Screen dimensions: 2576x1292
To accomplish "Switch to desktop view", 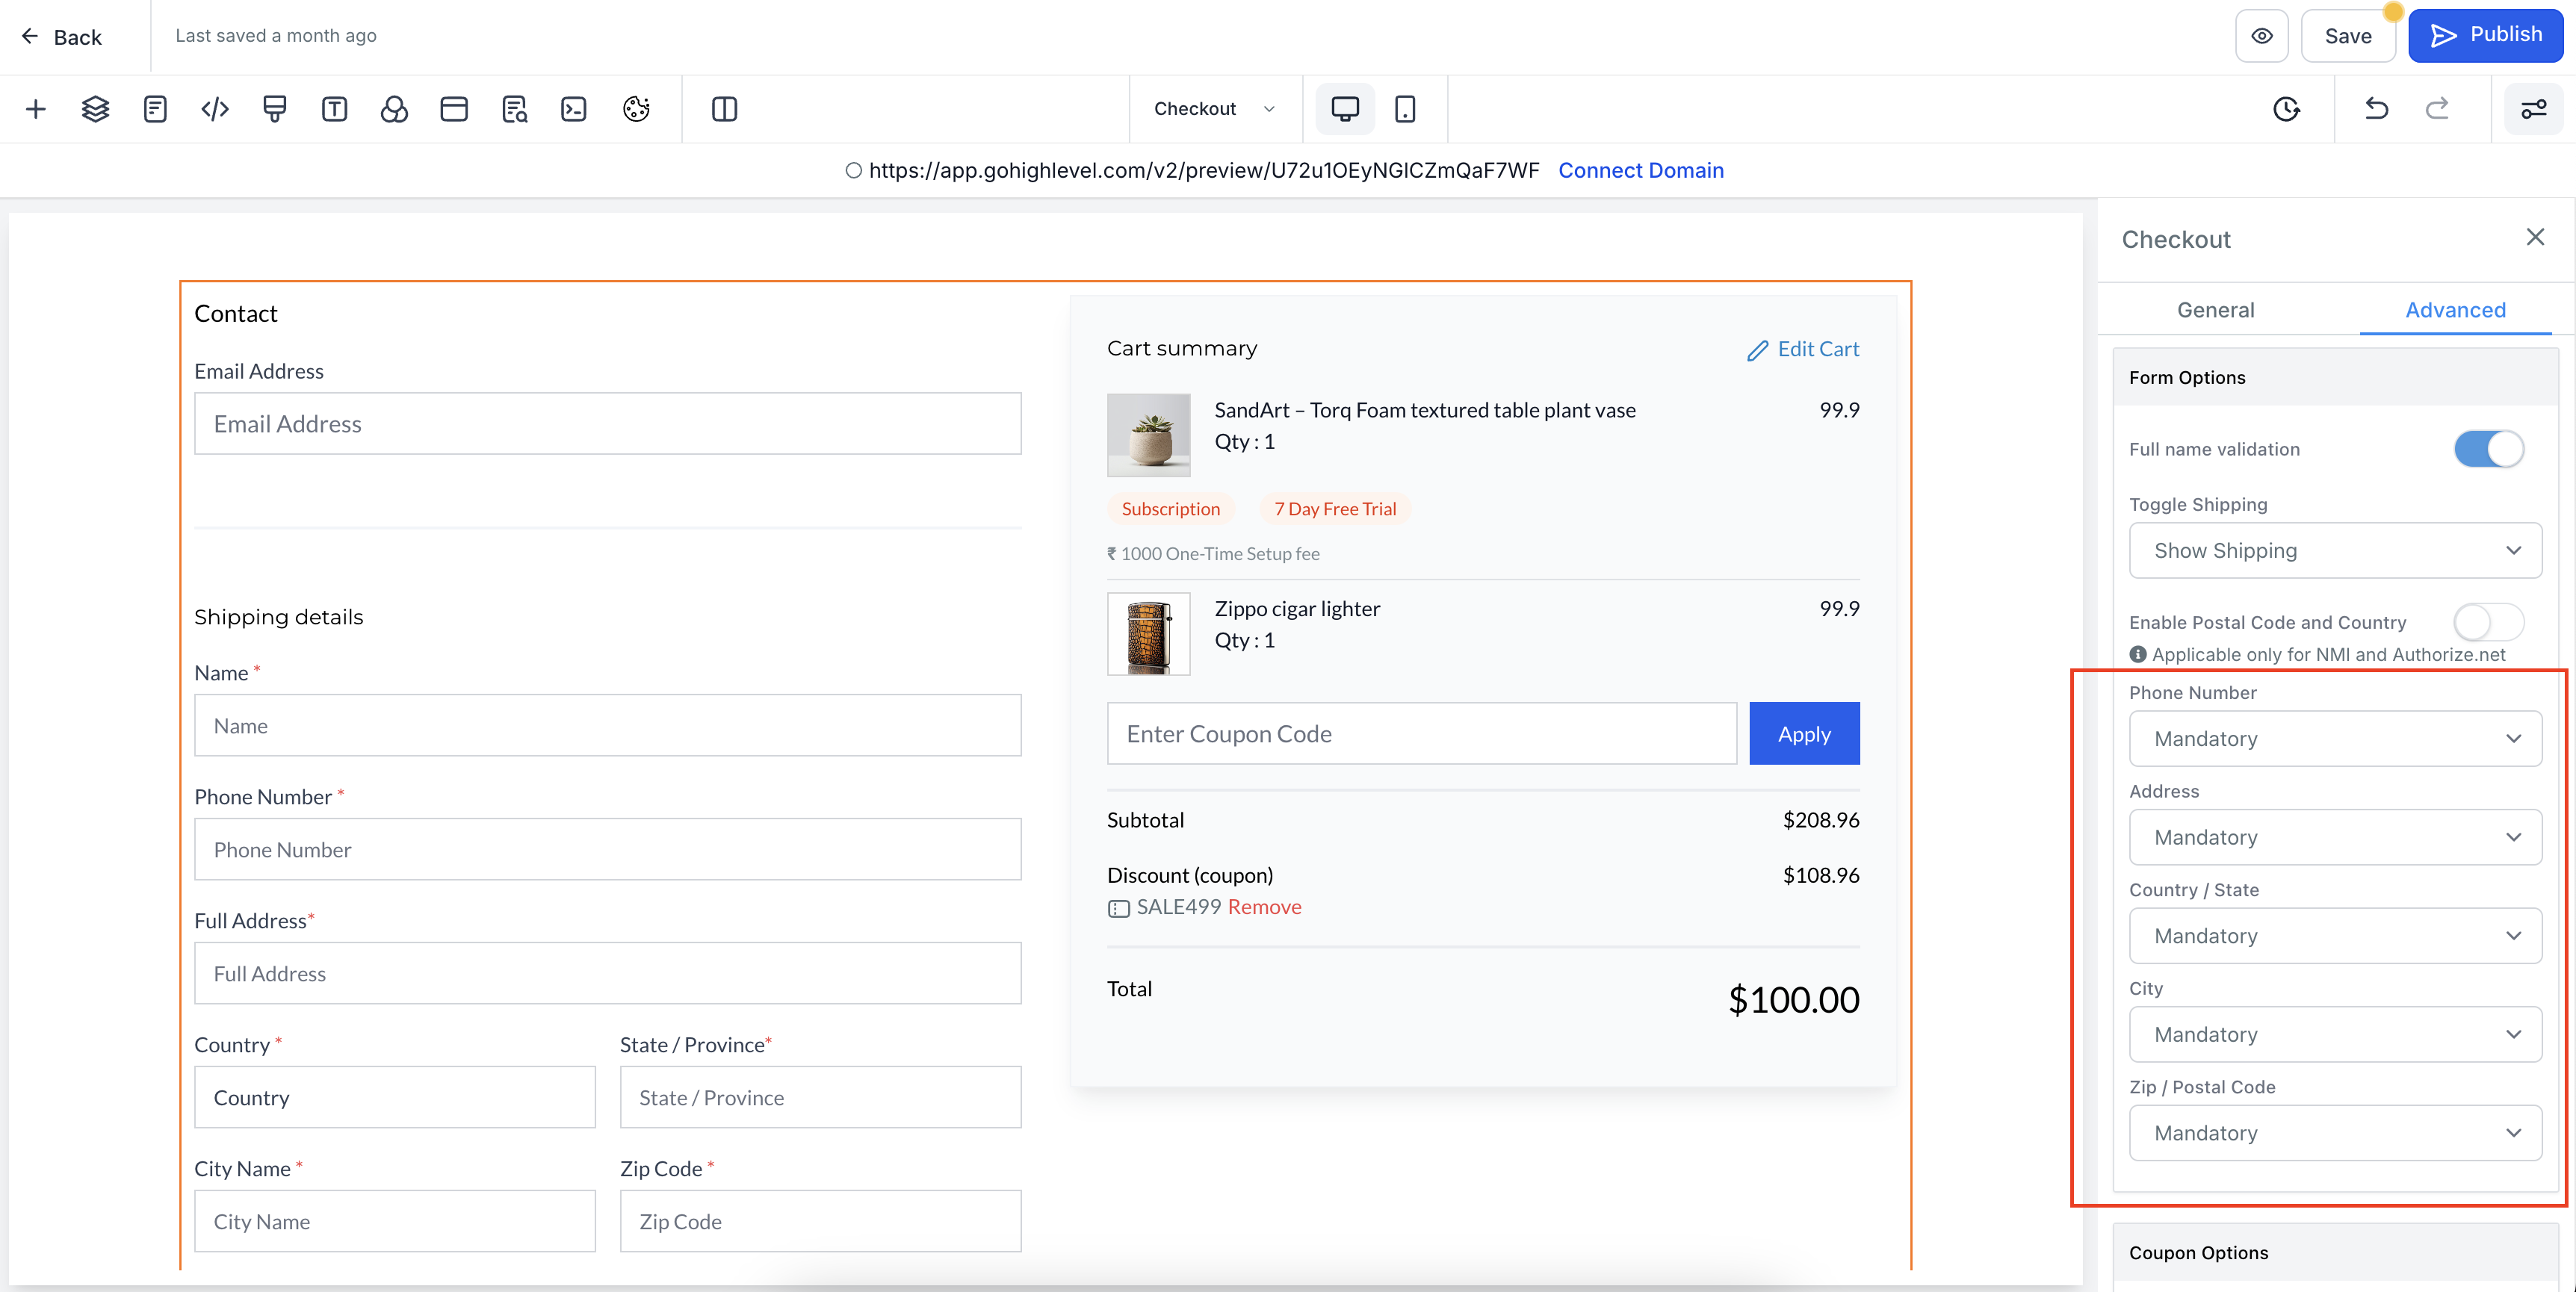I will [x=1345, y=109].
